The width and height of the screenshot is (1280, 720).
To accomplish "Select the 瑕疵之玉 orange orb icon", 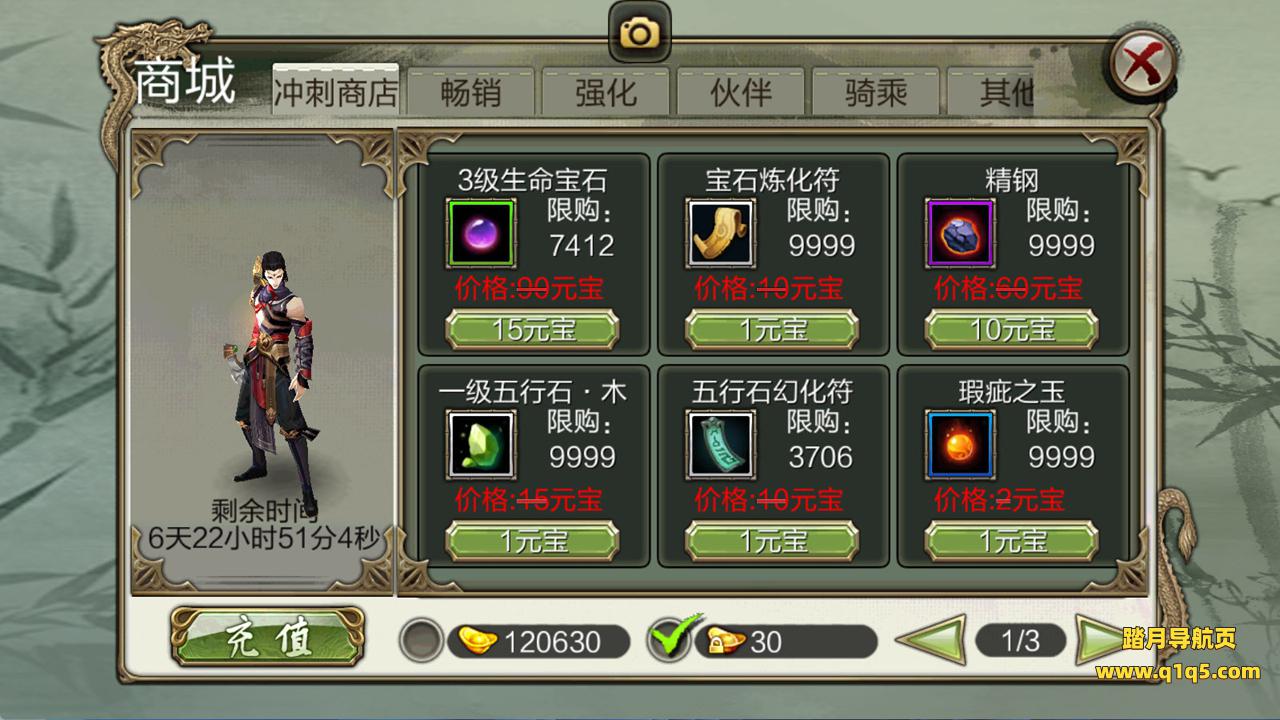I will click(961, 445).
